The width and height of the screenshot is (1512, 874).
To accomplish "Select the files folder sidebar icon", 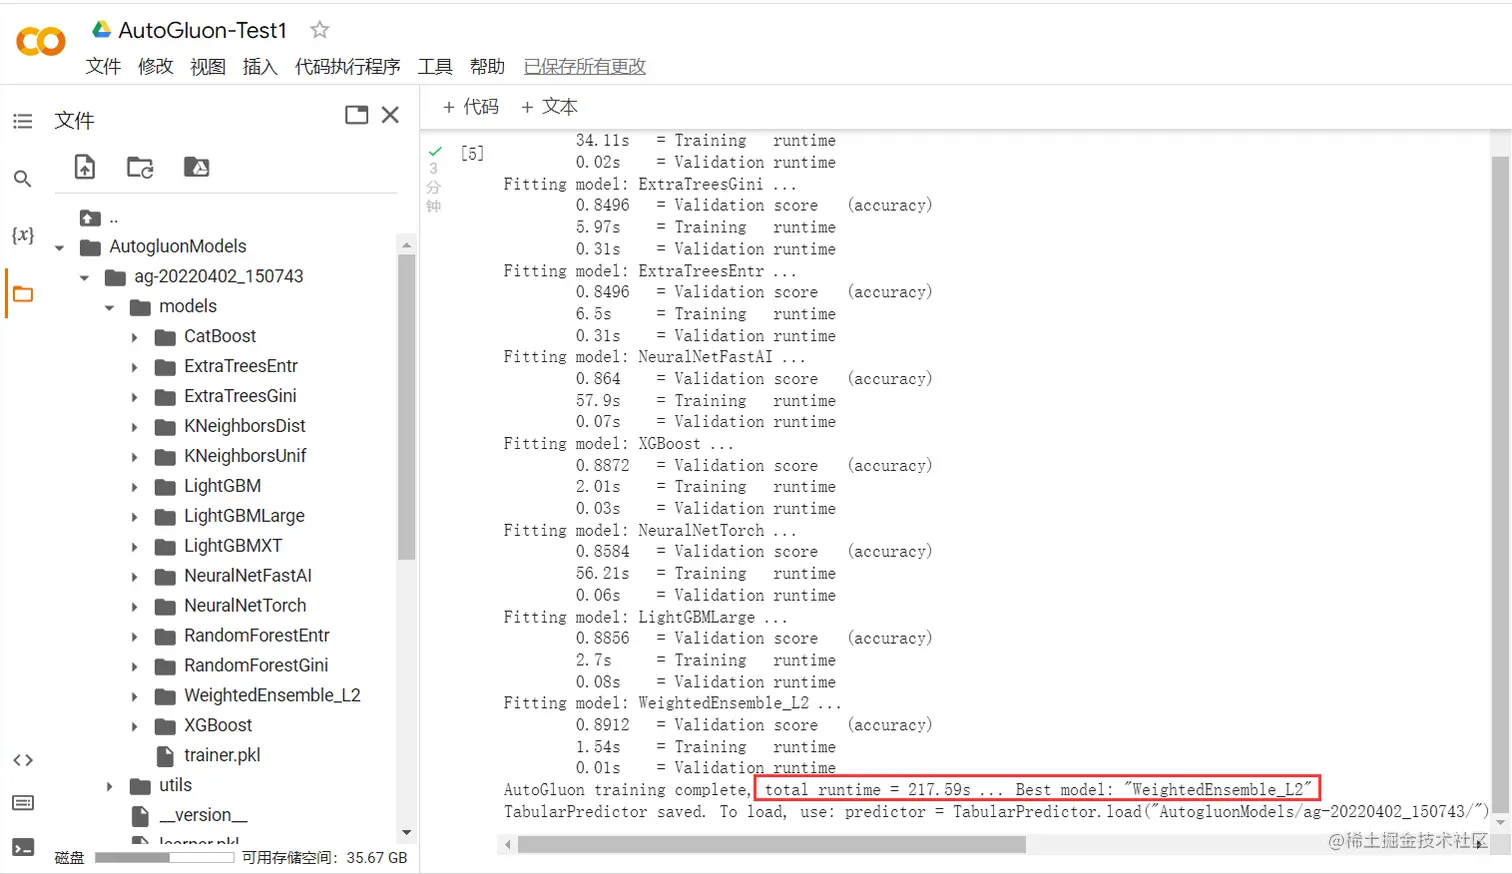I will (22, 294).
